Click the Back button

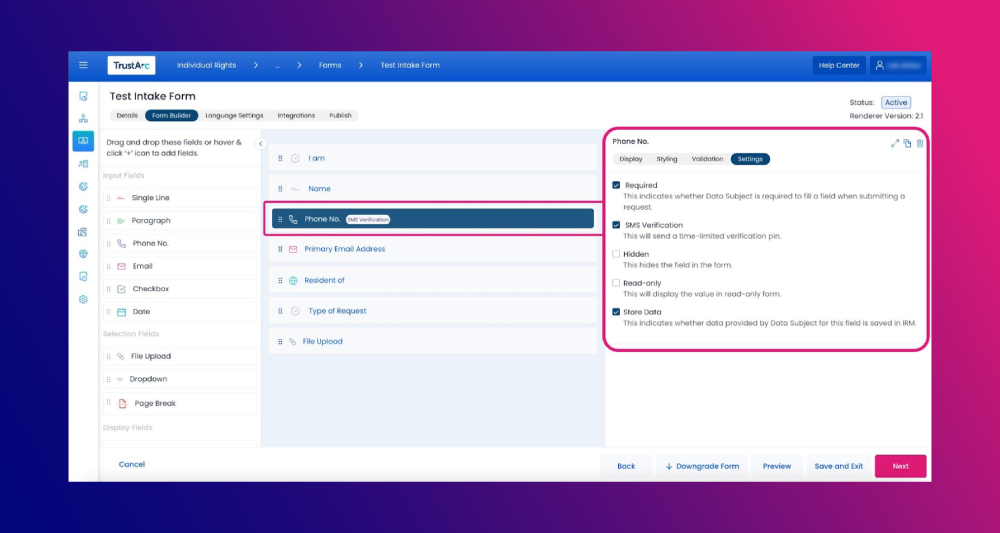tap(626, 466)
